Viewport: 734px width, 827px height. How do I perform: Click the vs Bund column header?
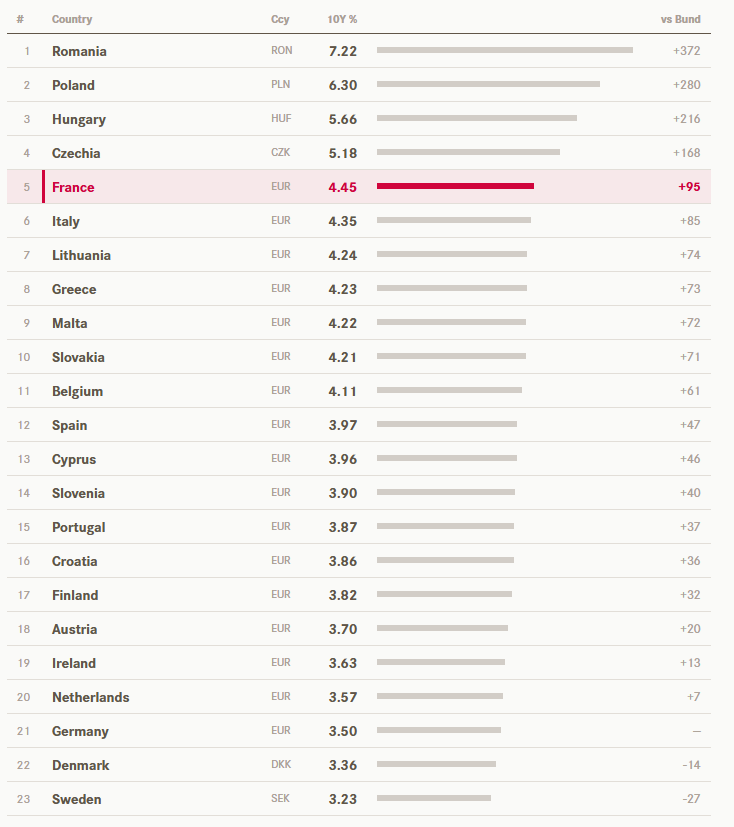tap(680, 20)
